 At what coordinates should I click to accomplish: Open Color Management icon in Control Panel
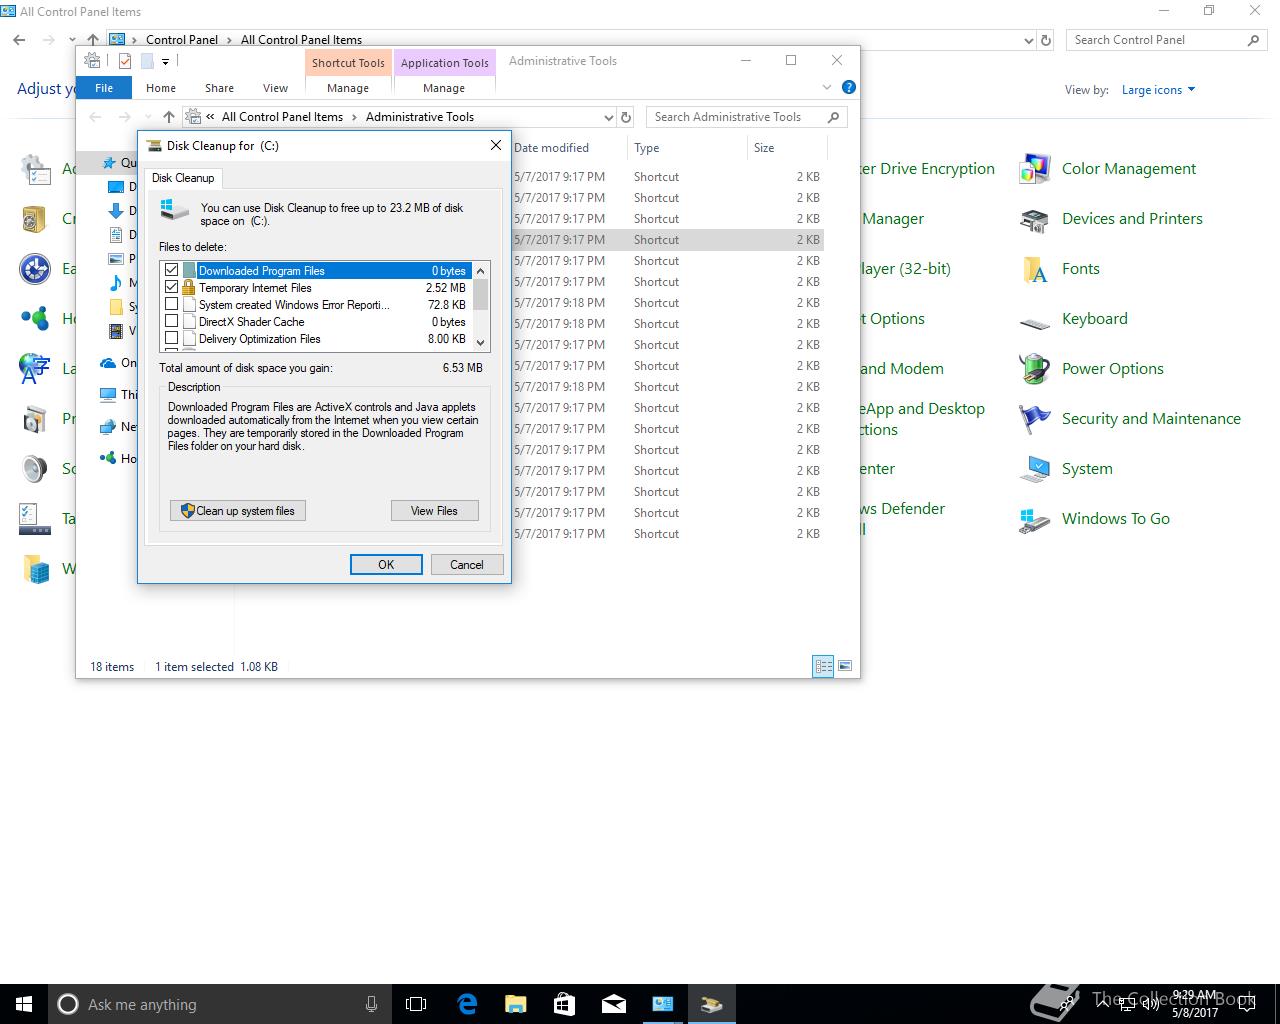tap(1034, 169)
